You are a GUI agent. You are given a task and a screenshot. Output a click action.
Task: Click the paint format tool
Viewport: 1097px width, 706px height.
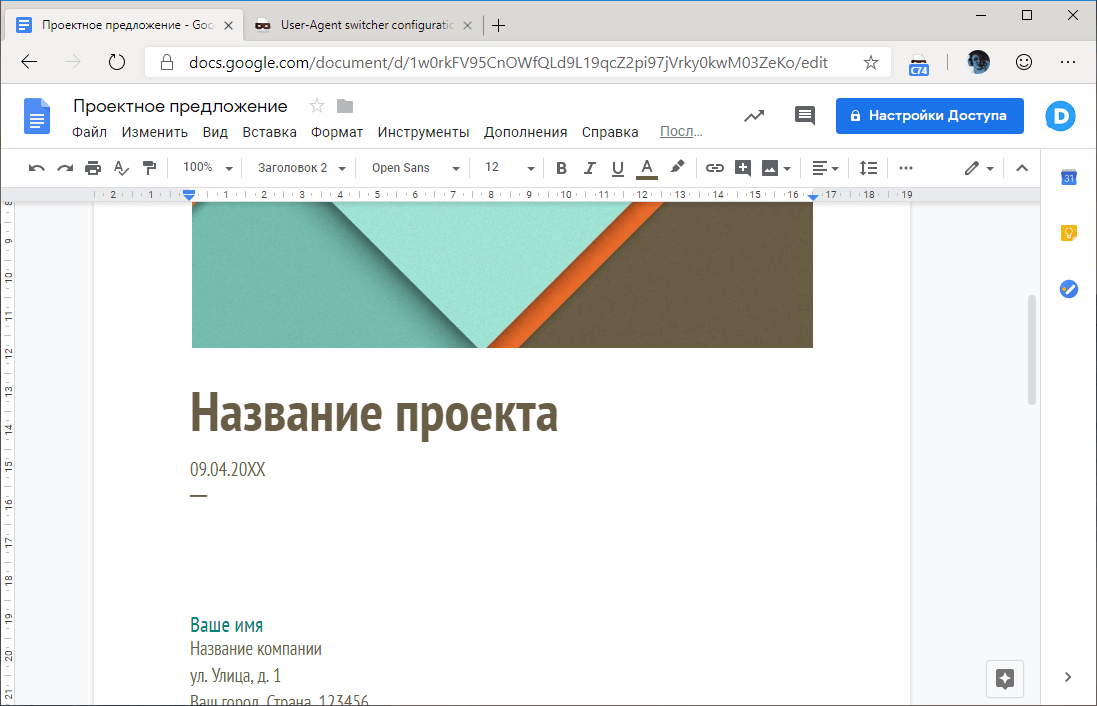click(x=150, y=167)
